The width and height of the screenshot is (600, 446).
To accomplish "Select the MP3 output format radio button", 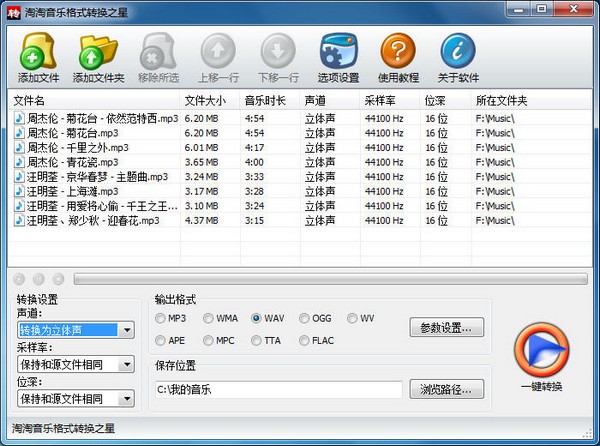I will click(x=161, y=319).
